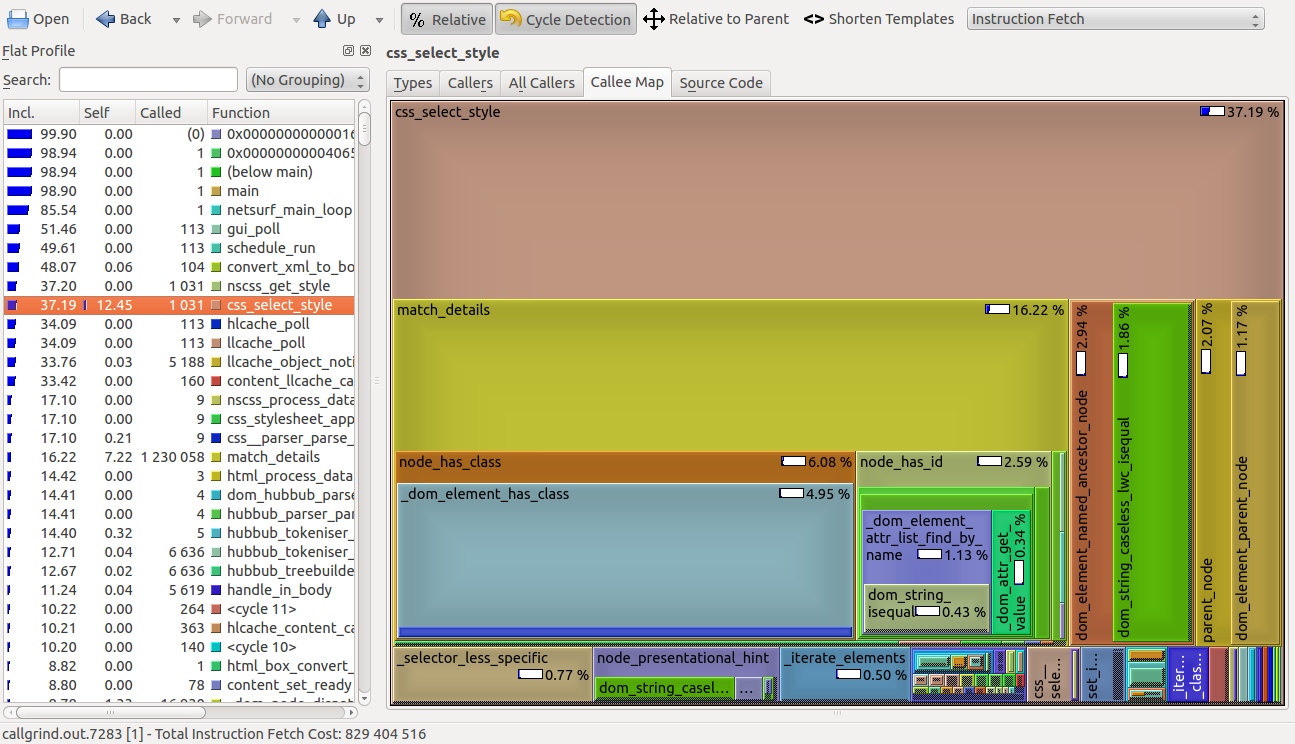Select the highlighted css_select_style row
This screenshot has height=744, width=1295.
[x=179, y=305]
